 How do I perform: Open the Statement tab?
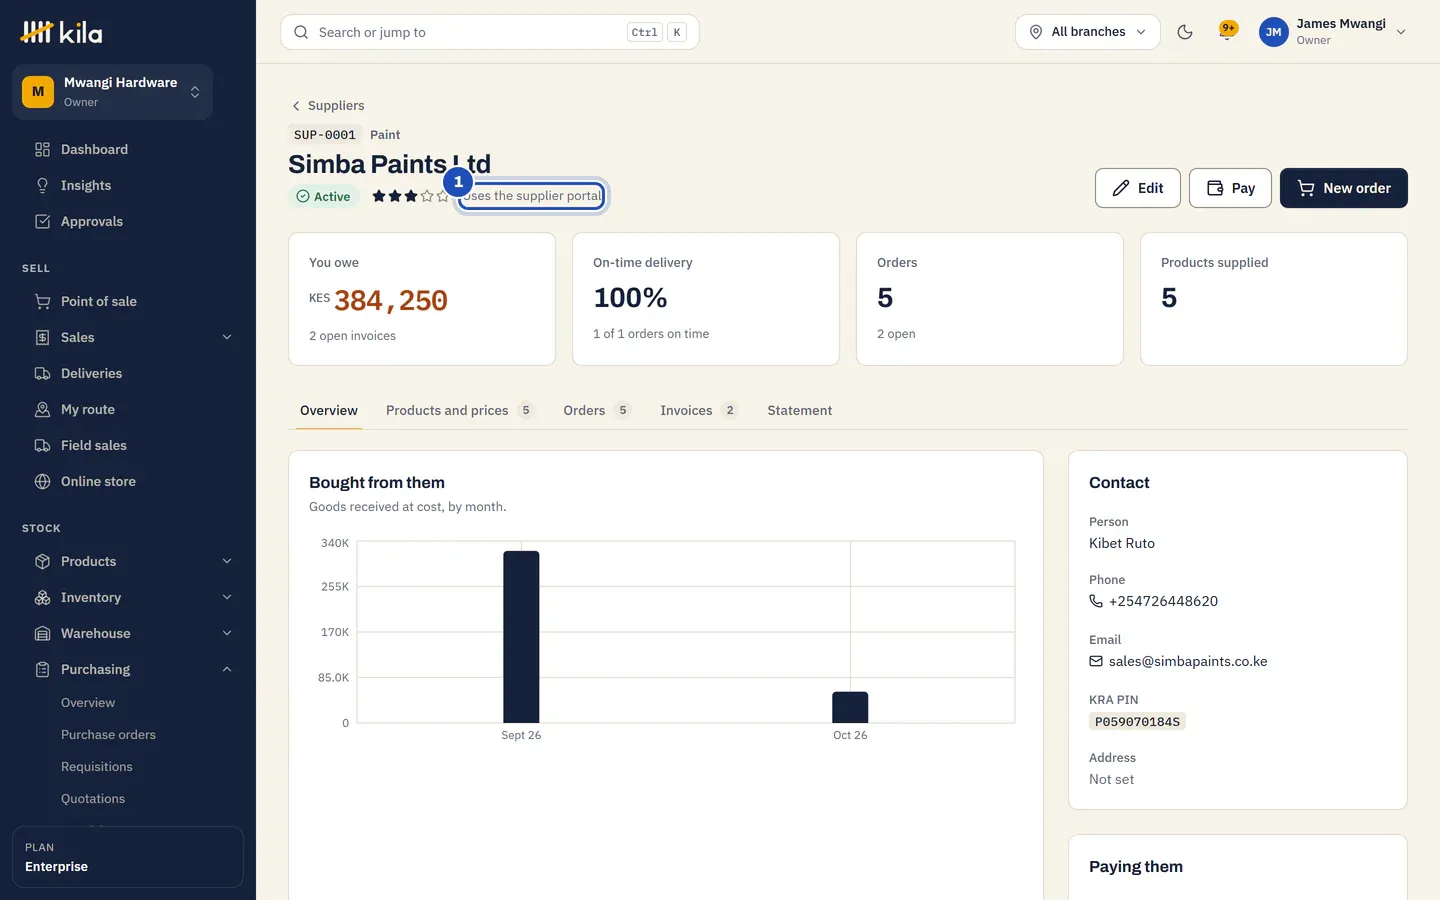tap(800, 410)
